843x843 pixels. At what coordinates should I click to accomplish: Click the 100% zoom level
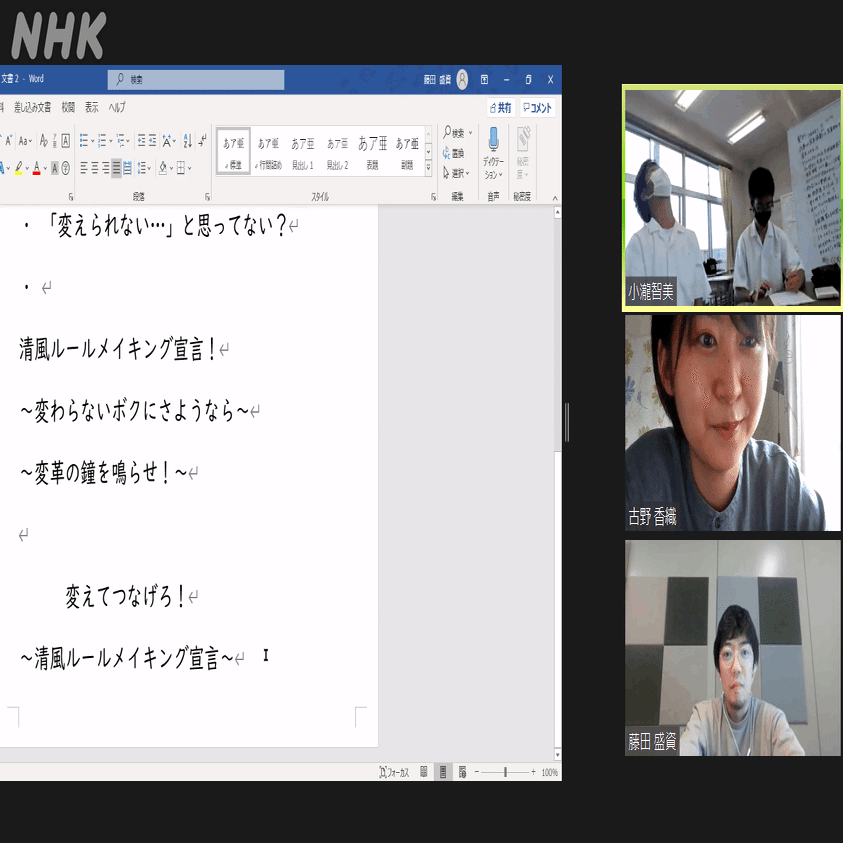(549, 773)
